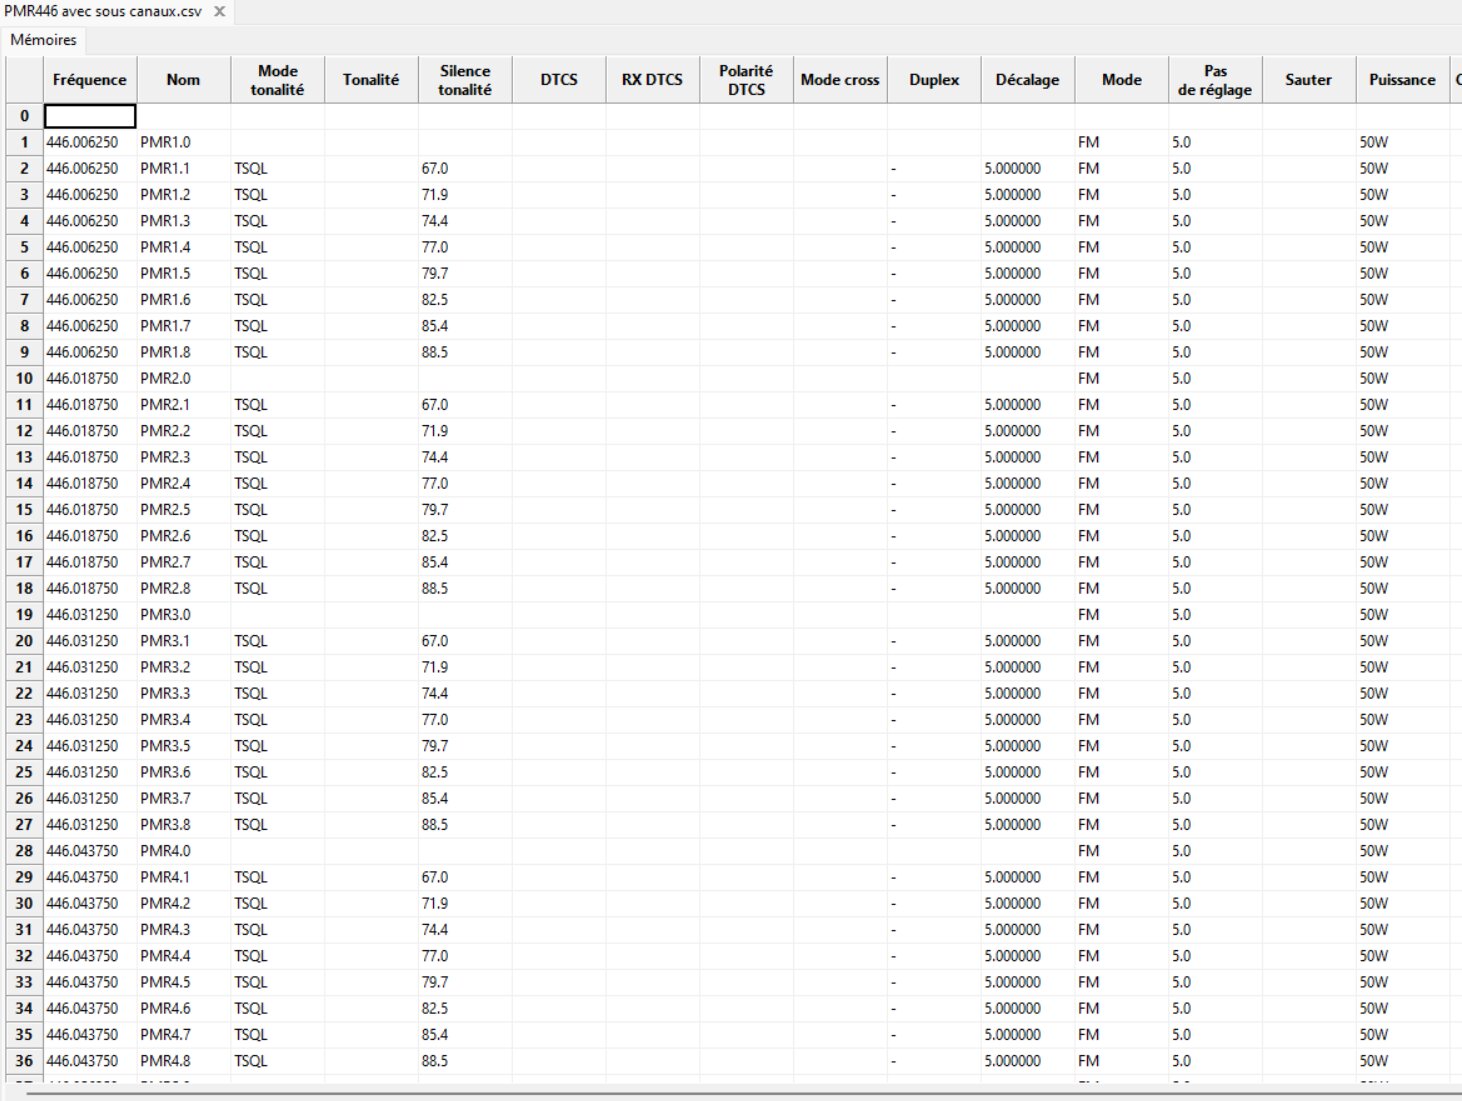Select row header number 1

pos(24,142)
